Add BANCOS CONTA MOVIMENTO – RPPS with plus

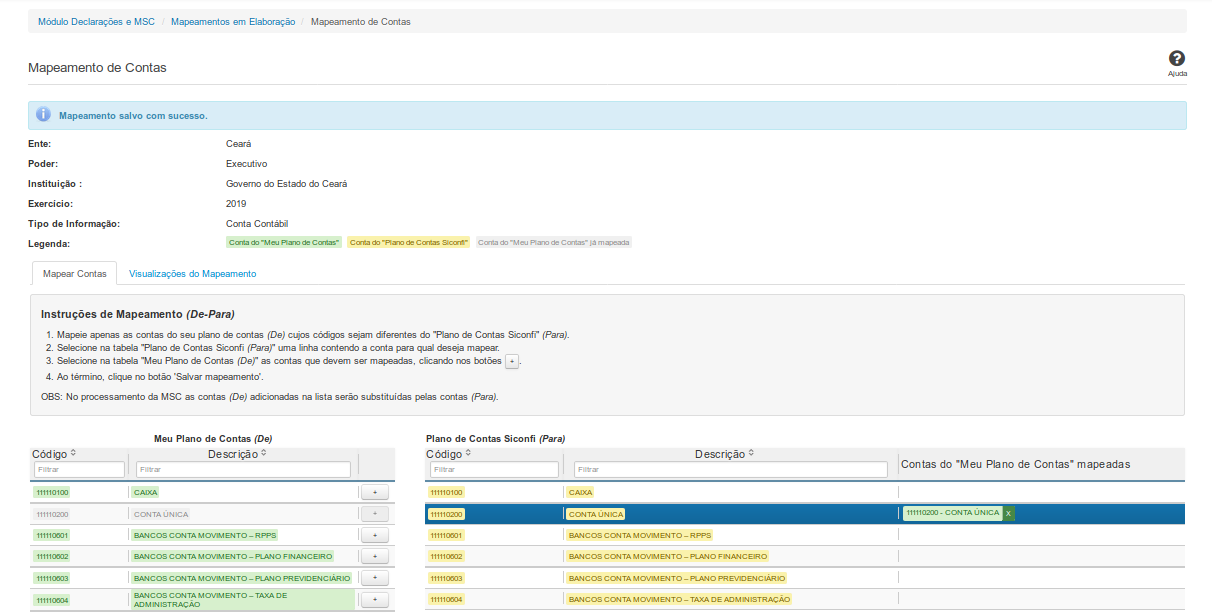point(374,535)
